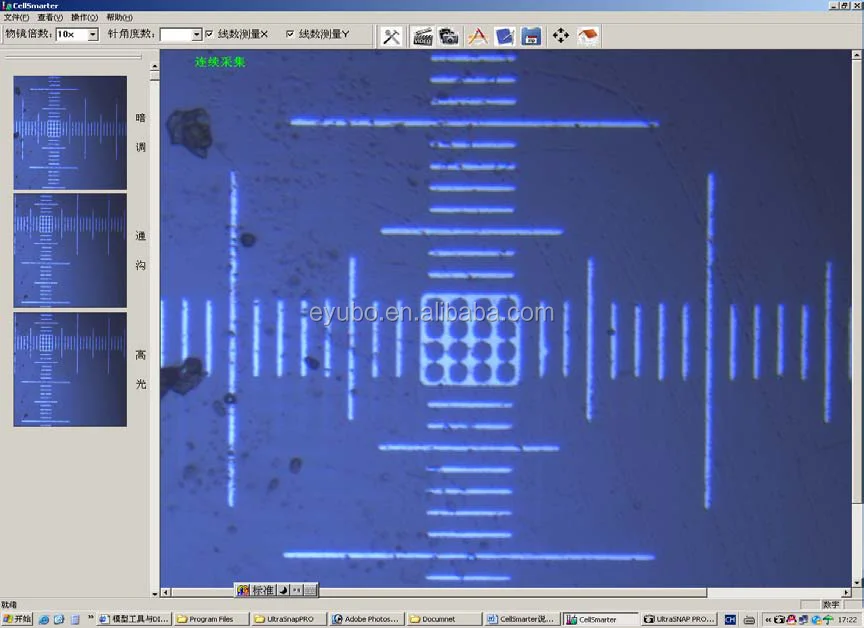The width and height of the screenshot is (864, 628).
Task: Click the orange book help icon
Action: (x=589, y=36)
